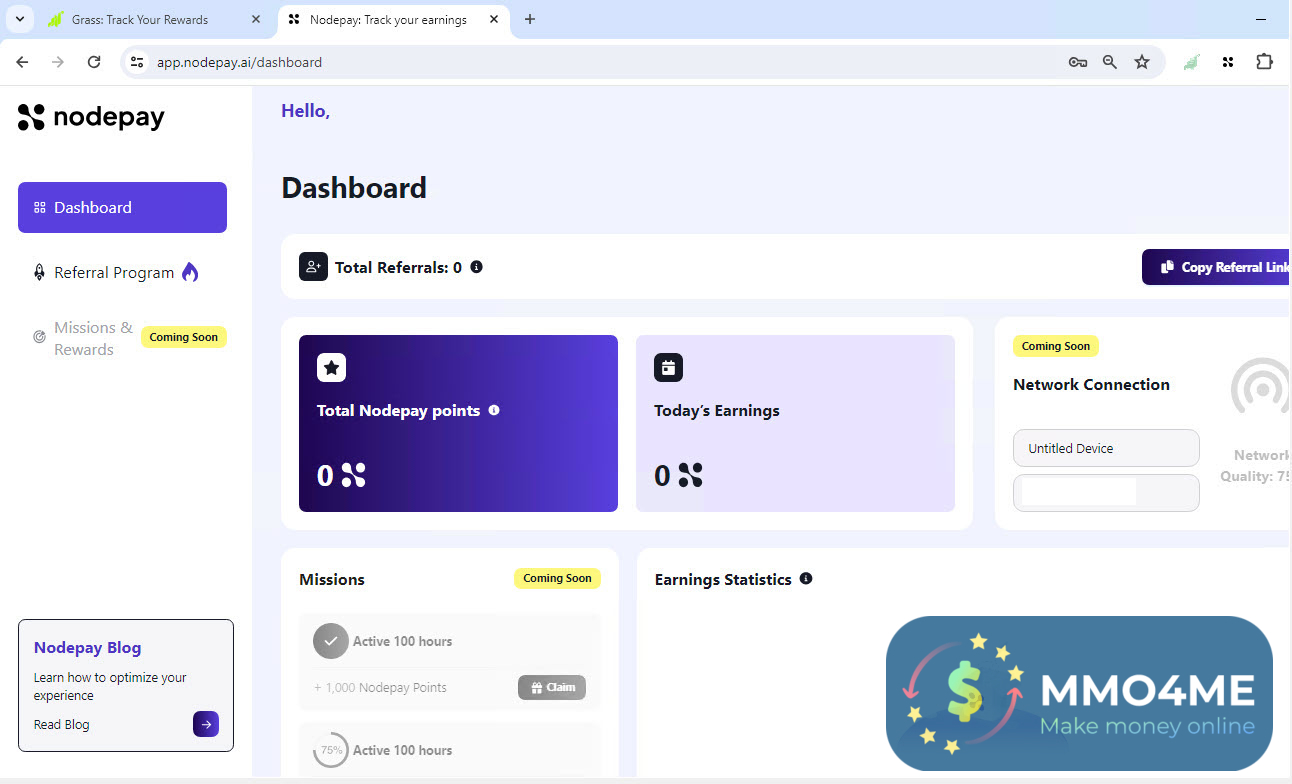Close the Nodepay: Track your earnings tab

point(494,19)
